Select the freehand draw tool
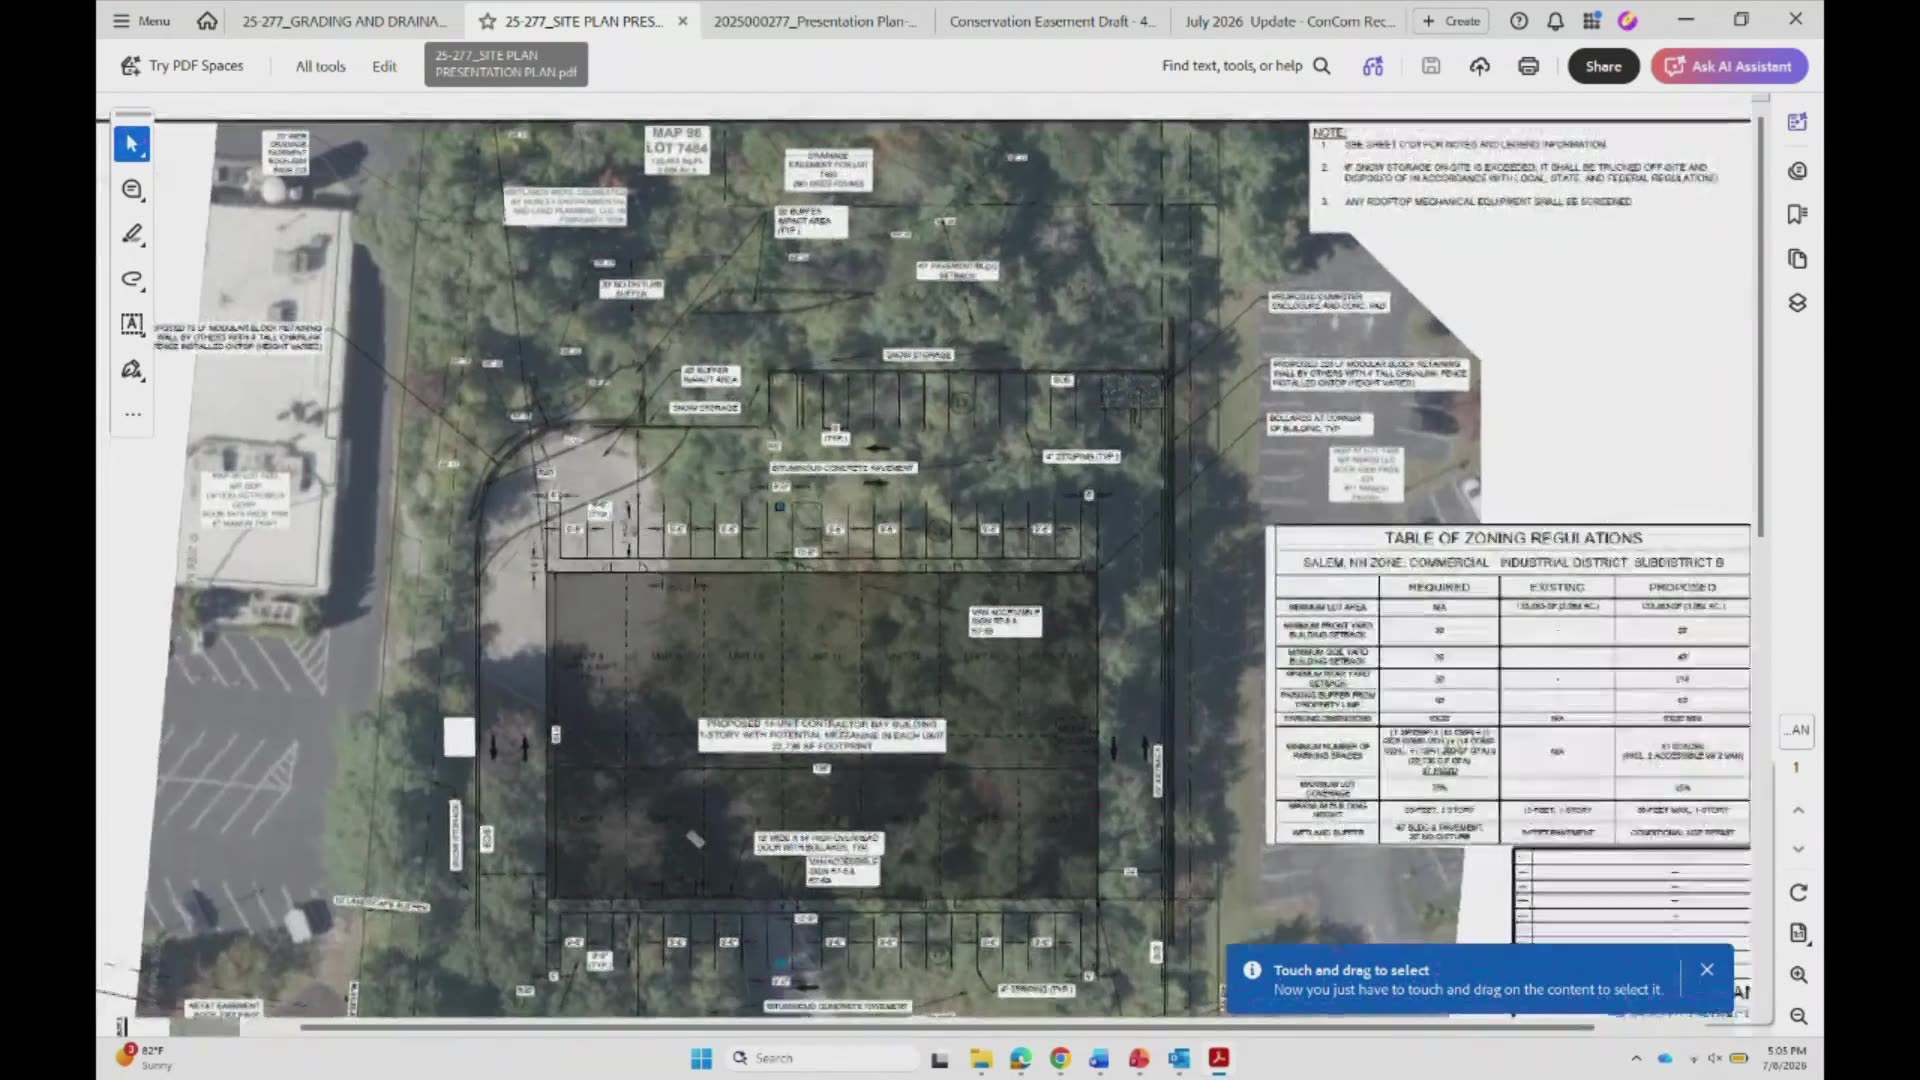Image resolution: width=1920 pixels, height=1080 pixels. [132, 279]
